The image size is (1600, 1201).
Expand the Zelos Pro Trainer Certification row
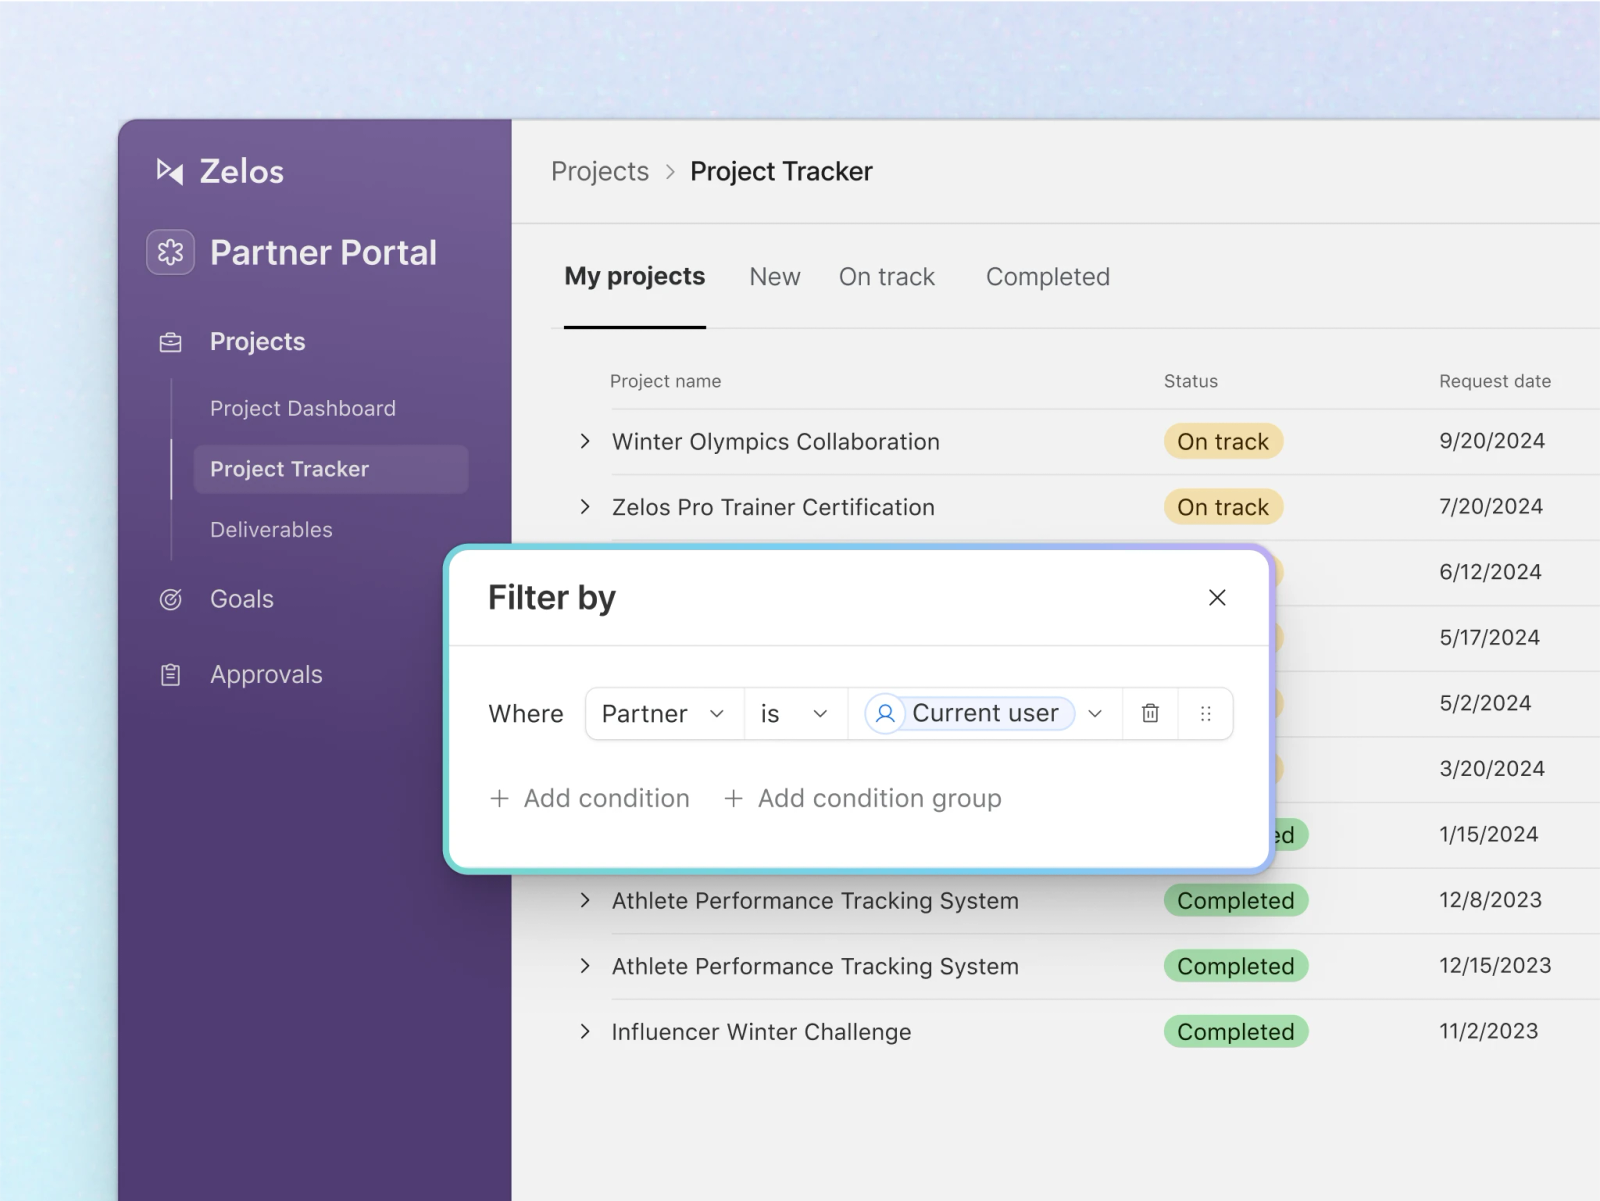click(585, 507)
